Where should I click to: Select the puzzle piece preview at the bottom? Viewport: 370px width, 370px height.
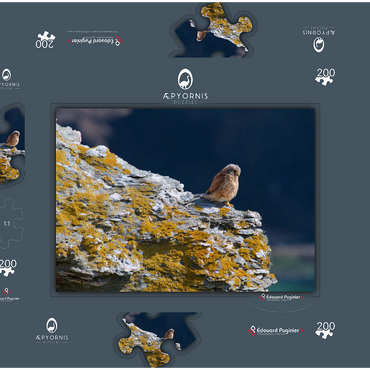click(x=157, y=339)
